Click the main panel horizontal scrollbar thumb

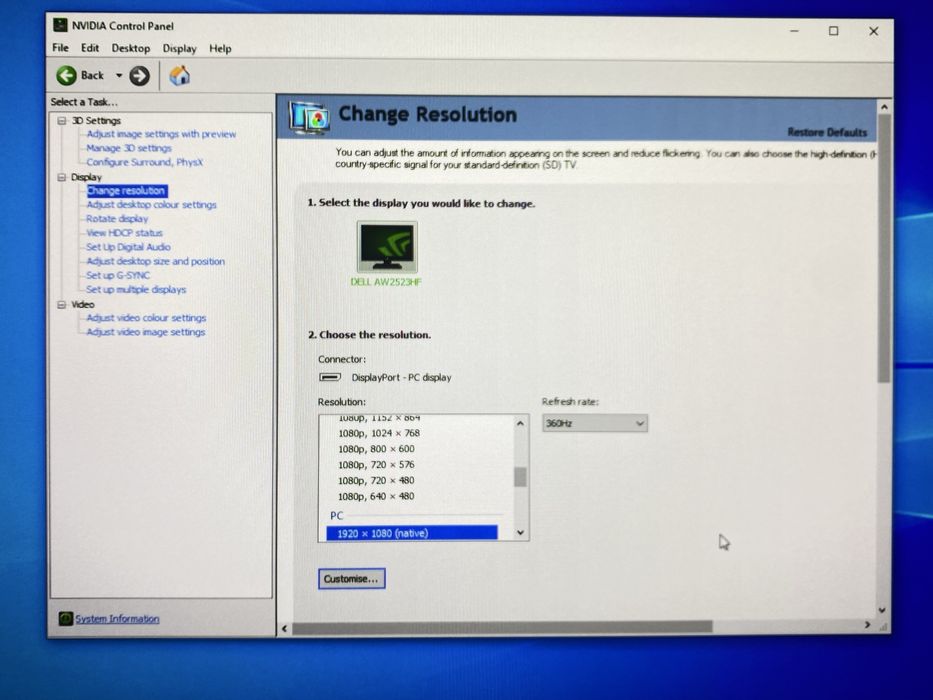click(502, 627)
